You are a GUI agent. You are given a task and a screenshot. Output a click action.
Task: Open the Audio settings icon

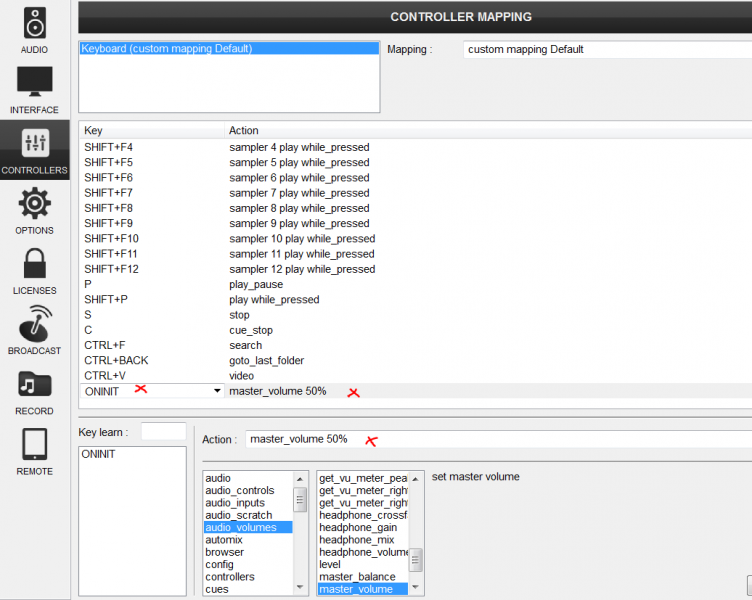click(34, 23)
